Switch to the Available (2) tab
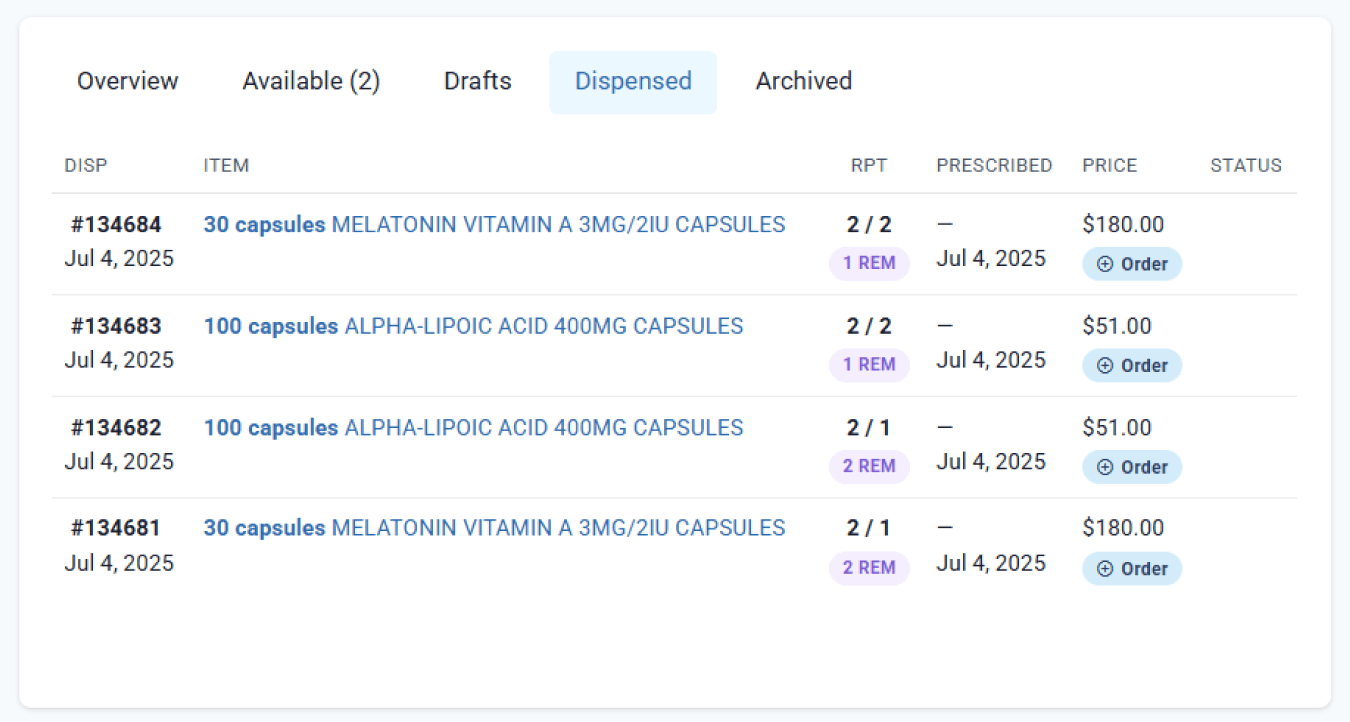Image resolution: width=1350 pixels, height=722 pixels. tap(311, 82)
